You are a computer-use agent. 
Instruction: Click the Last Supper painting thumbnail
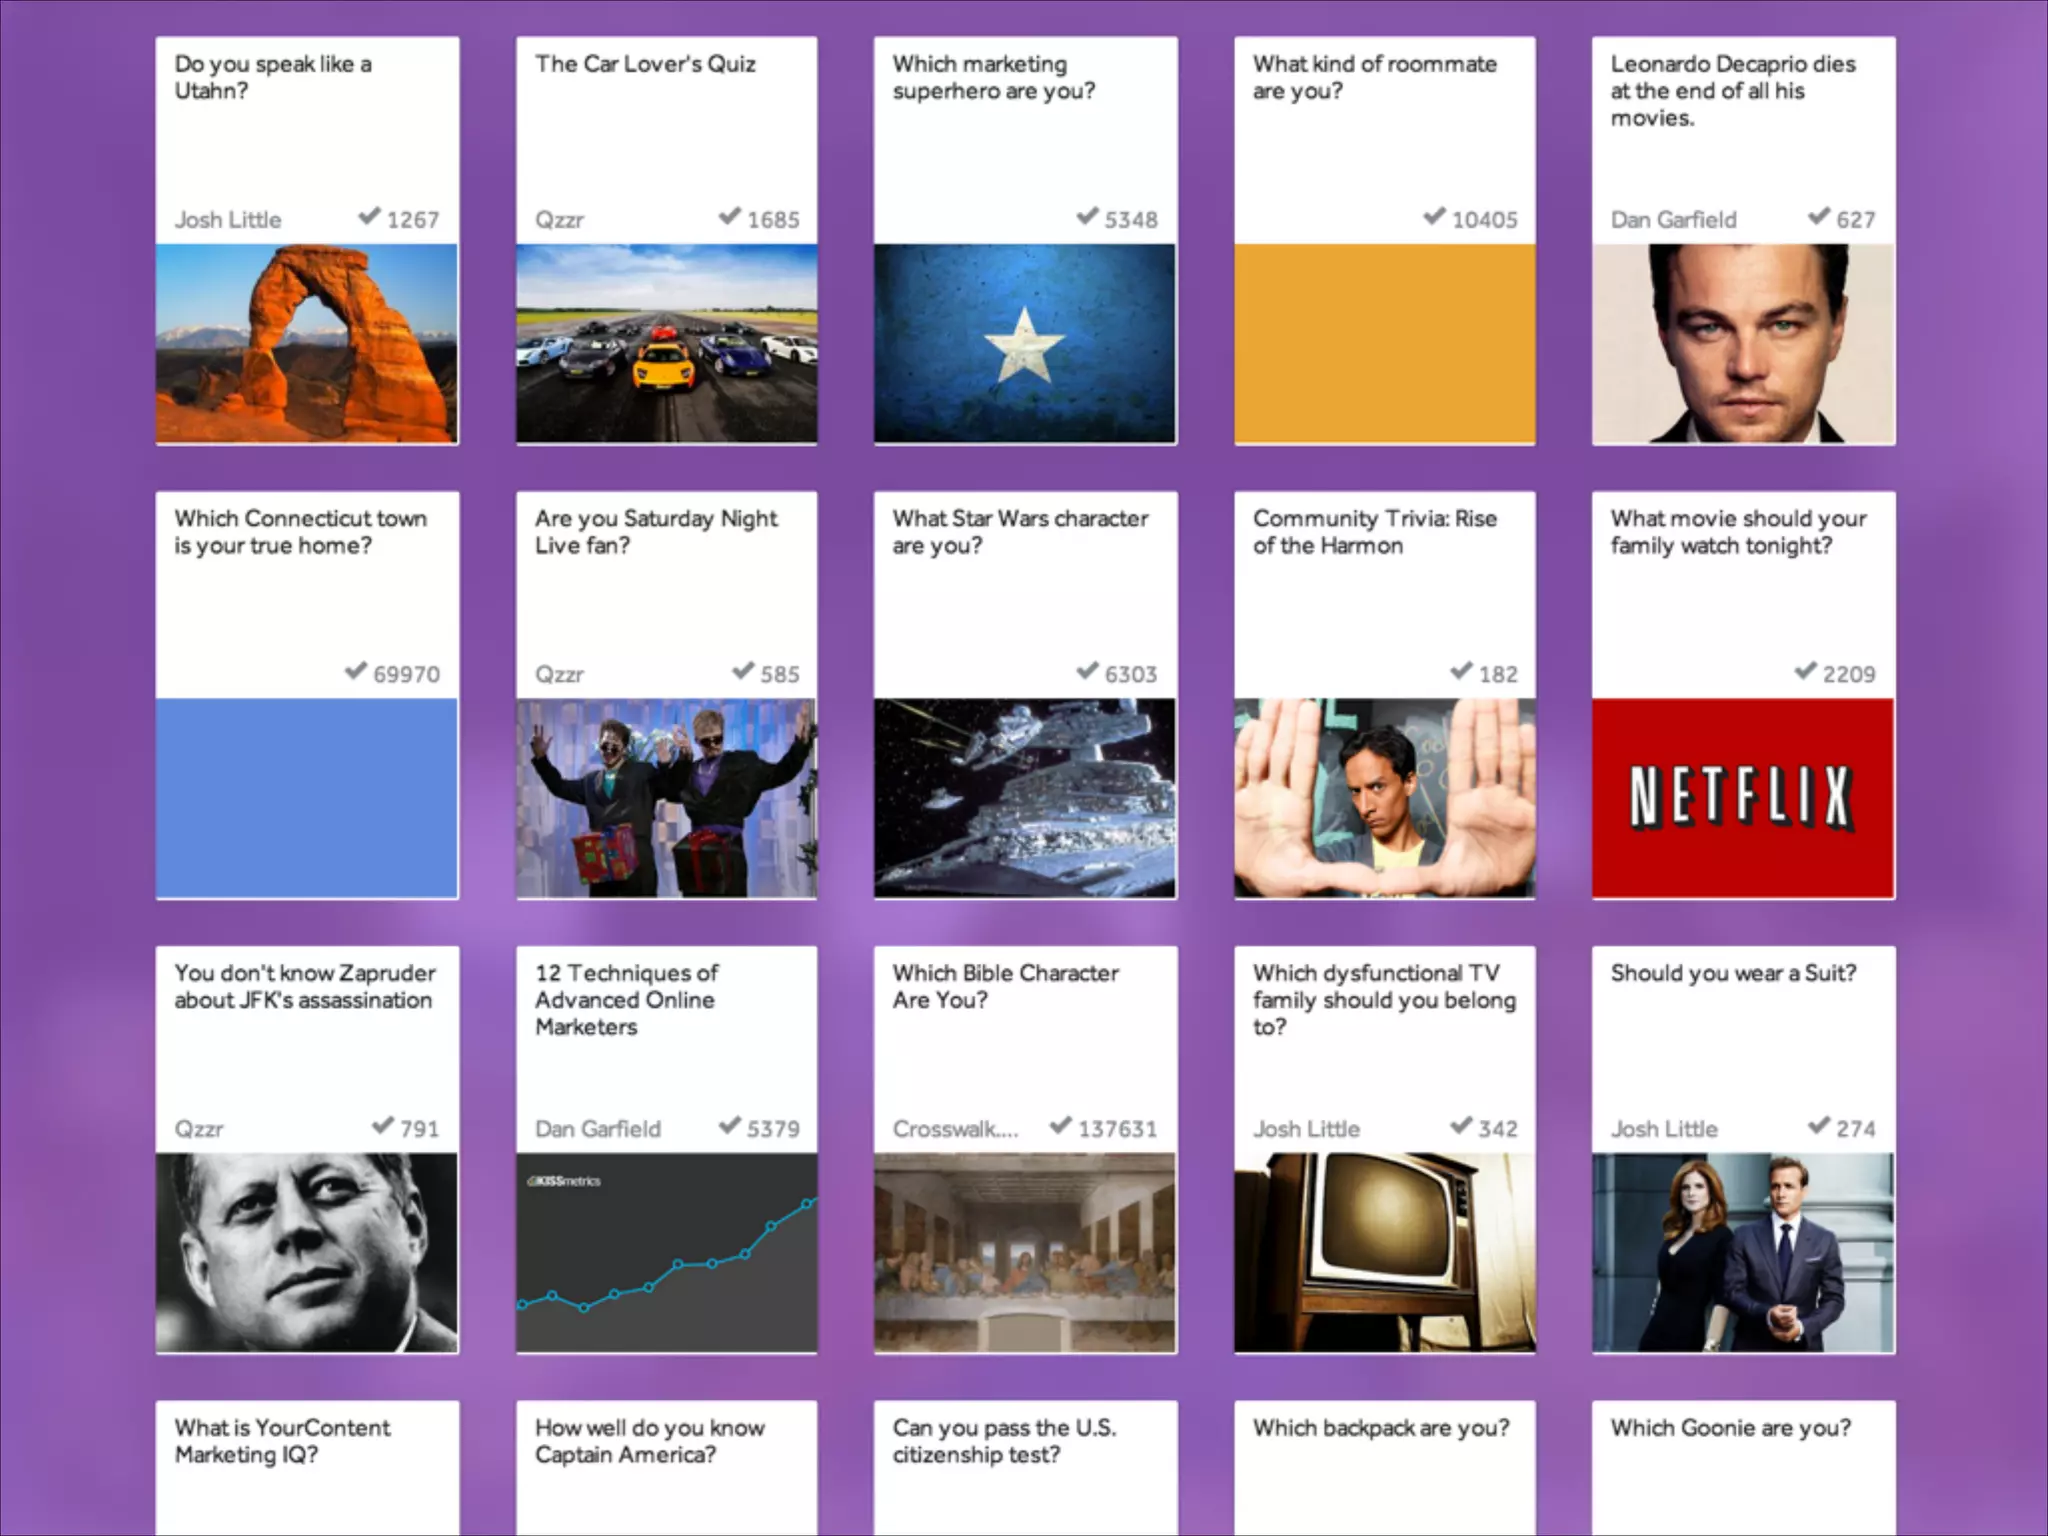click(1025, 1253)
